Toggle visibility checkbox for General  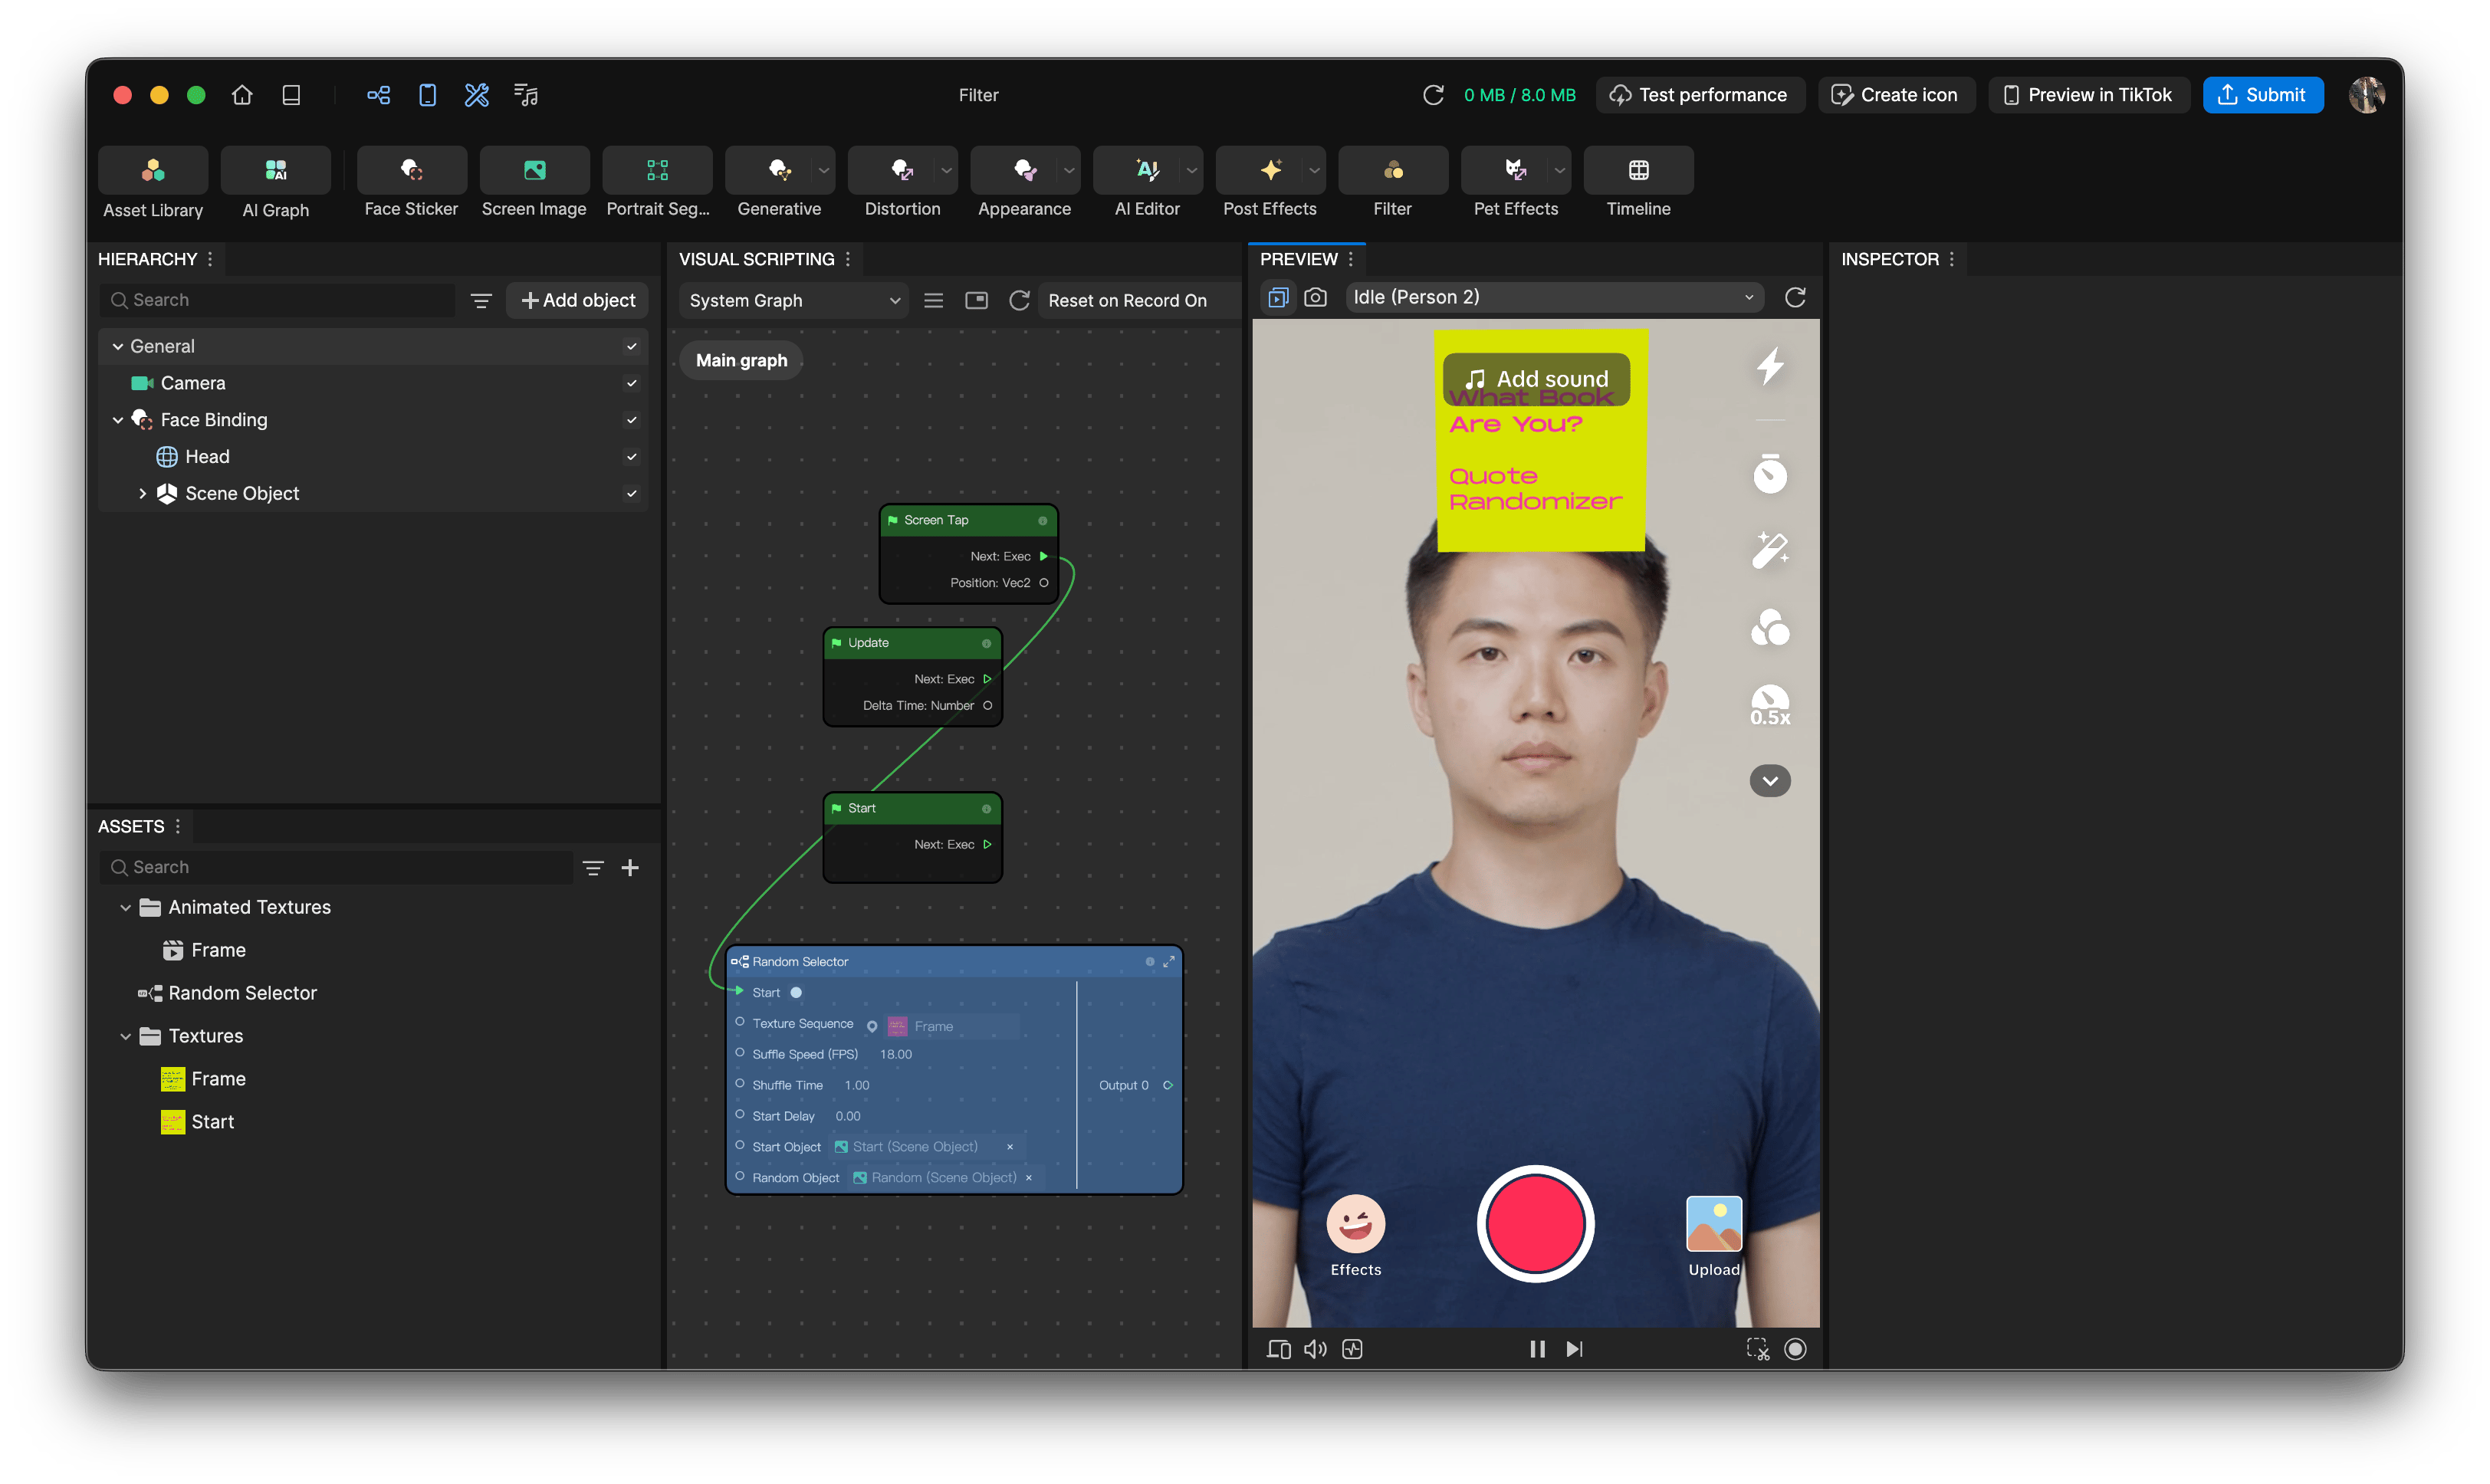pyautogui.click(x=632, y=346)
